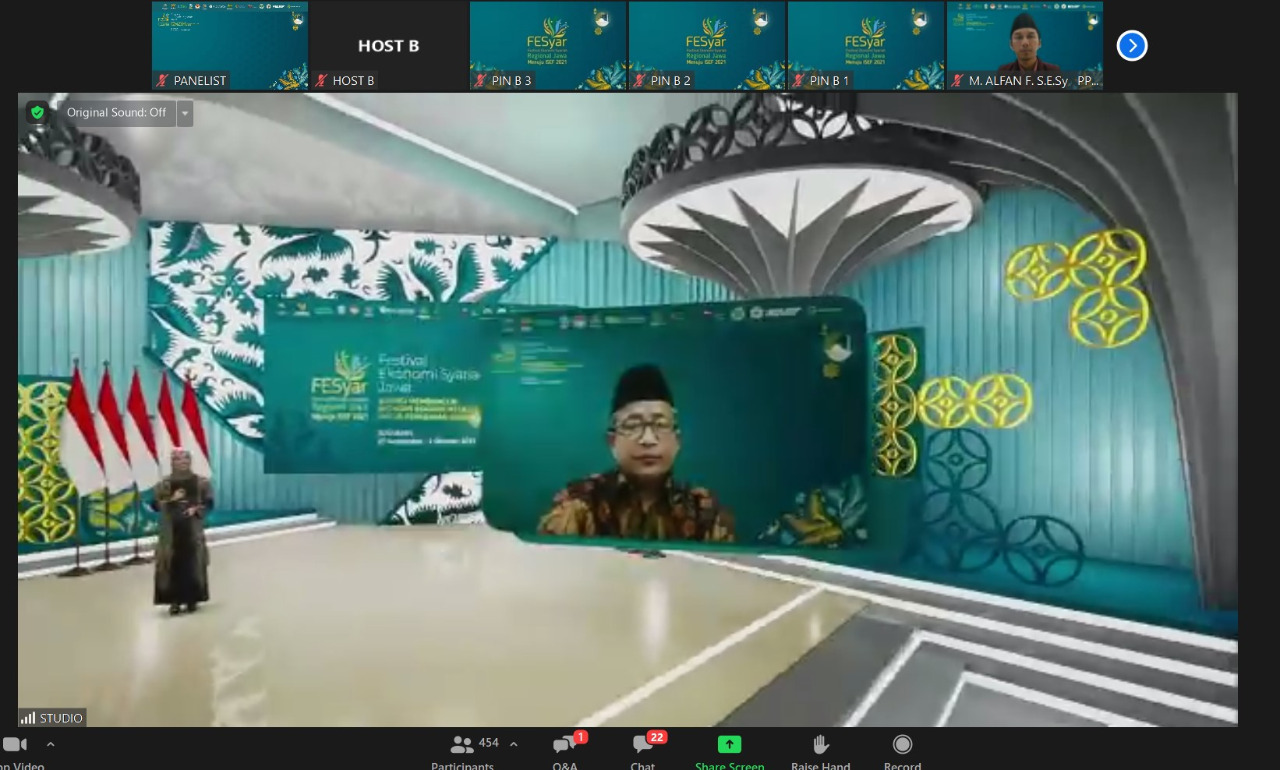1280x770 pixels.
Task: Select the PIN B 3 thumbnail
Action: point(548,46)
